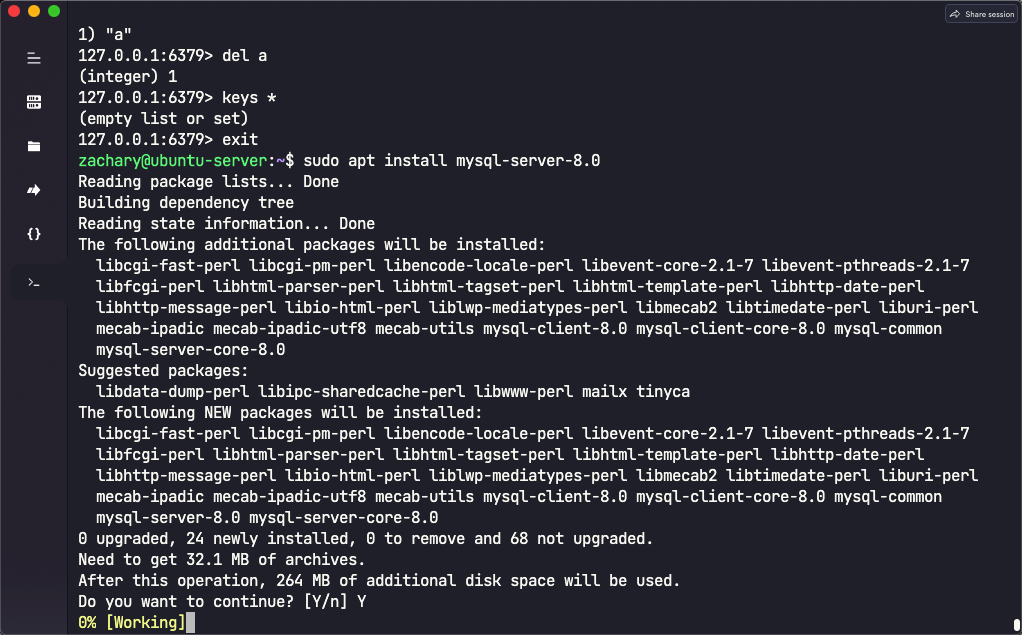Open the SFTP folder icon
The image size is (1022, 635).
point(34,146)
